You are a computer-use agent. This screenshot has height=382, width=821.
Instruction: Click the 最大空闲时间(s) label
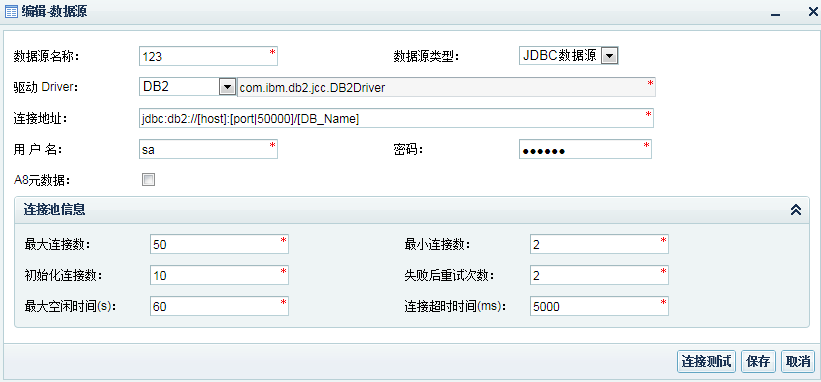click(71, 306)
